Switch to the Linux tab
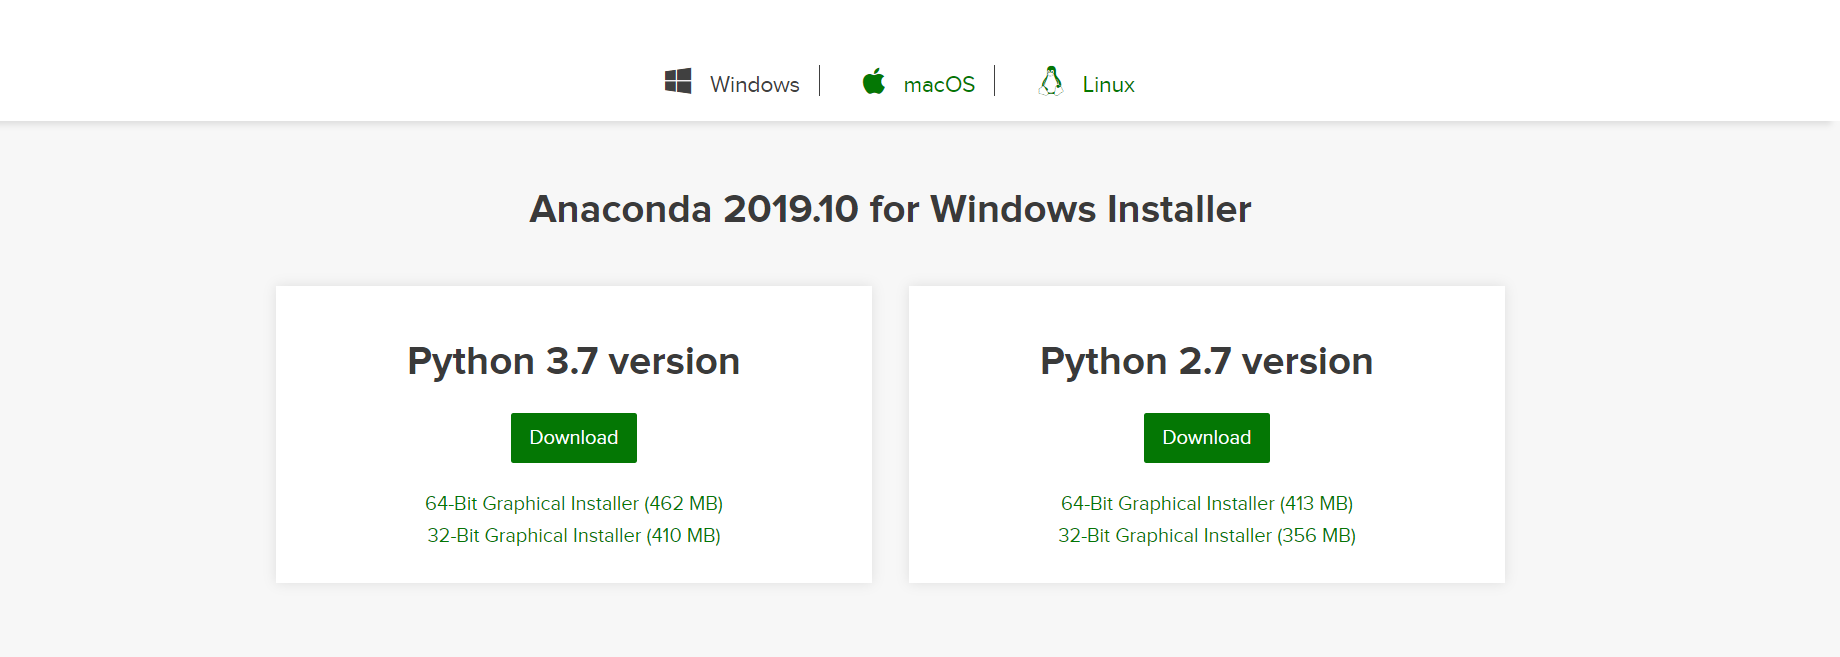Viewport: 1840px width, 657px height. 1108,85
